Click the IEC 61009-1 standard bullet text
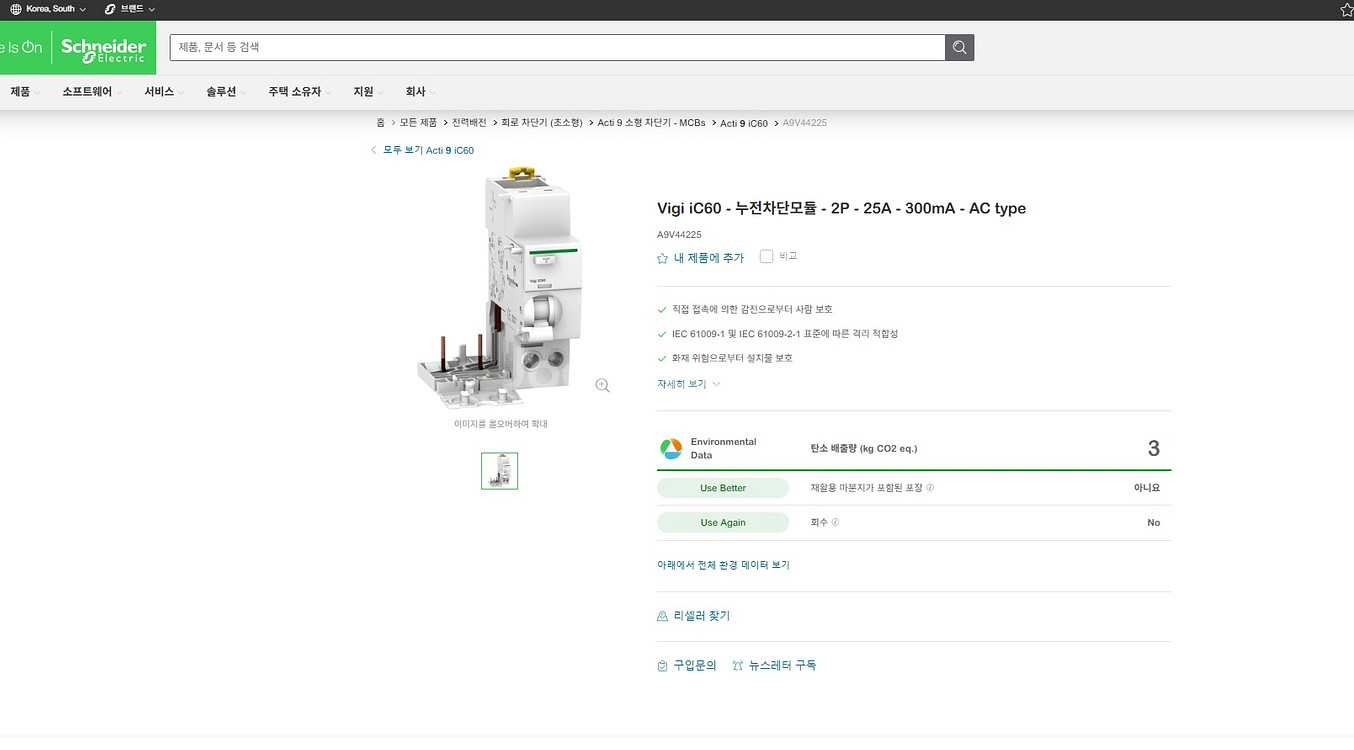Screen dimensions: 1354x750 pyautogui.click(x=785, y=334)
